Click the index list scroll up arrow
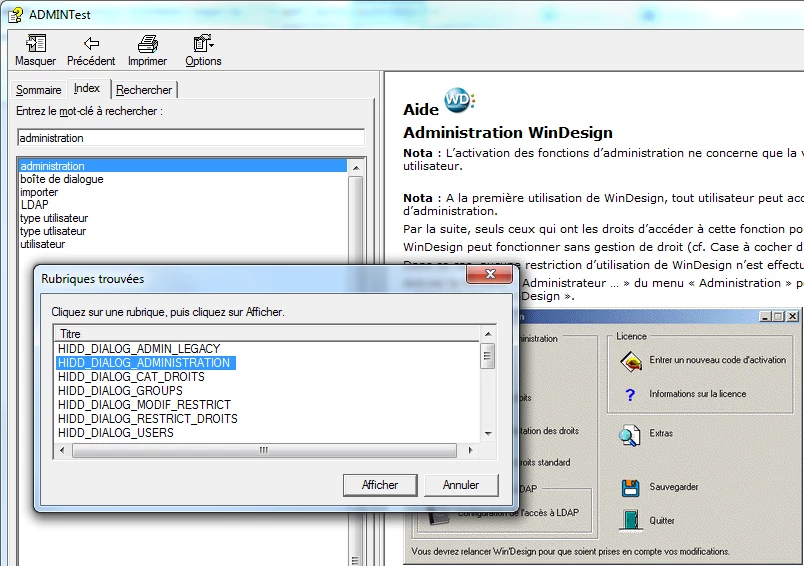Image resolution: width=804 pixels, height=566 pixels. tap(356, 168)
